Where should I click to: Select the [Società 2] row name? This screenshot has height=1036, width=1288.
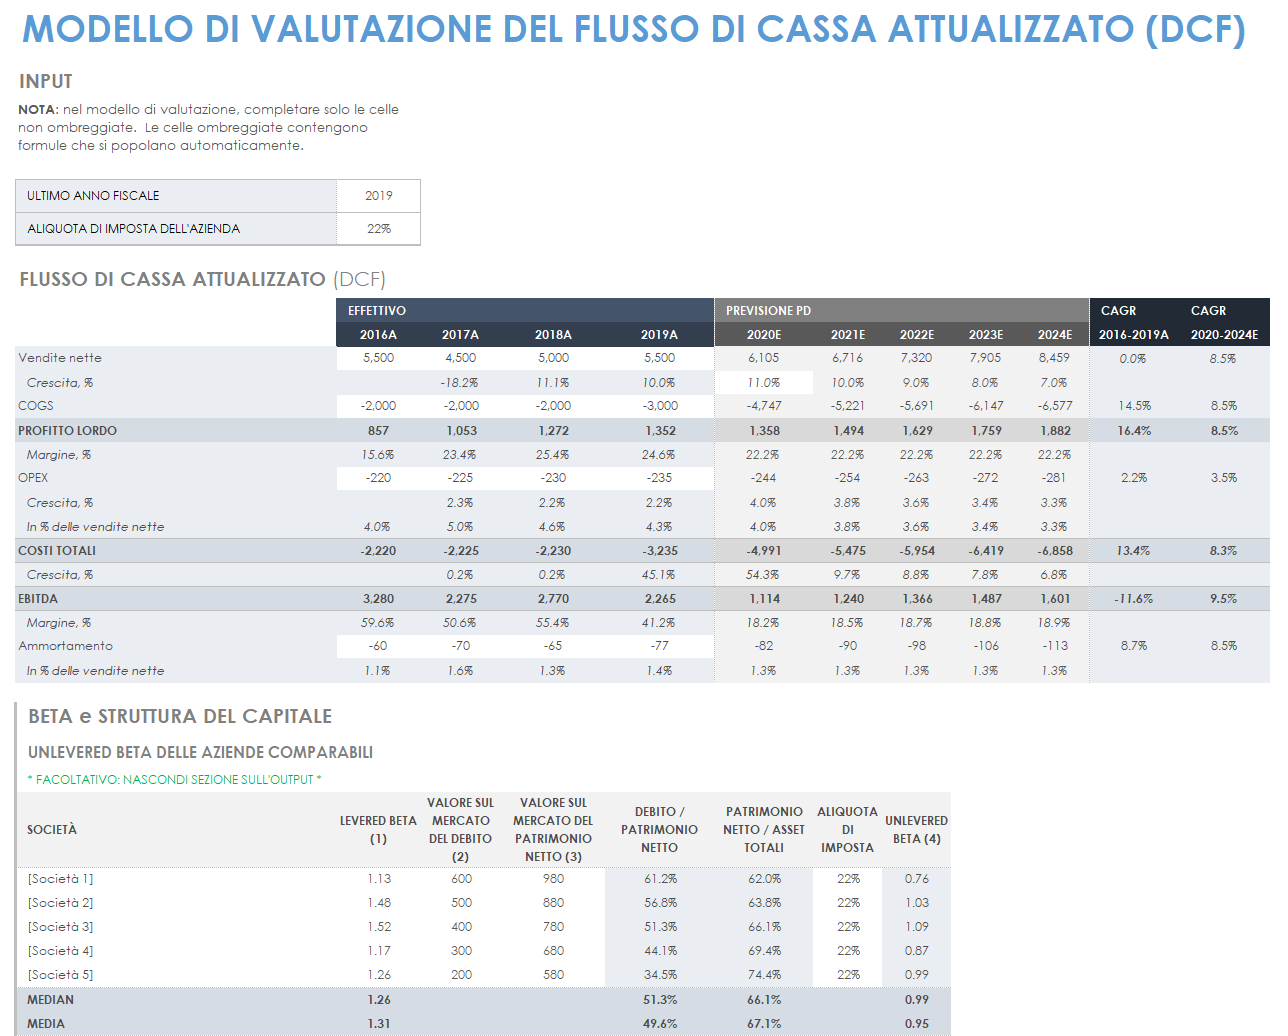pyautogui.click(x=60, y=903)
